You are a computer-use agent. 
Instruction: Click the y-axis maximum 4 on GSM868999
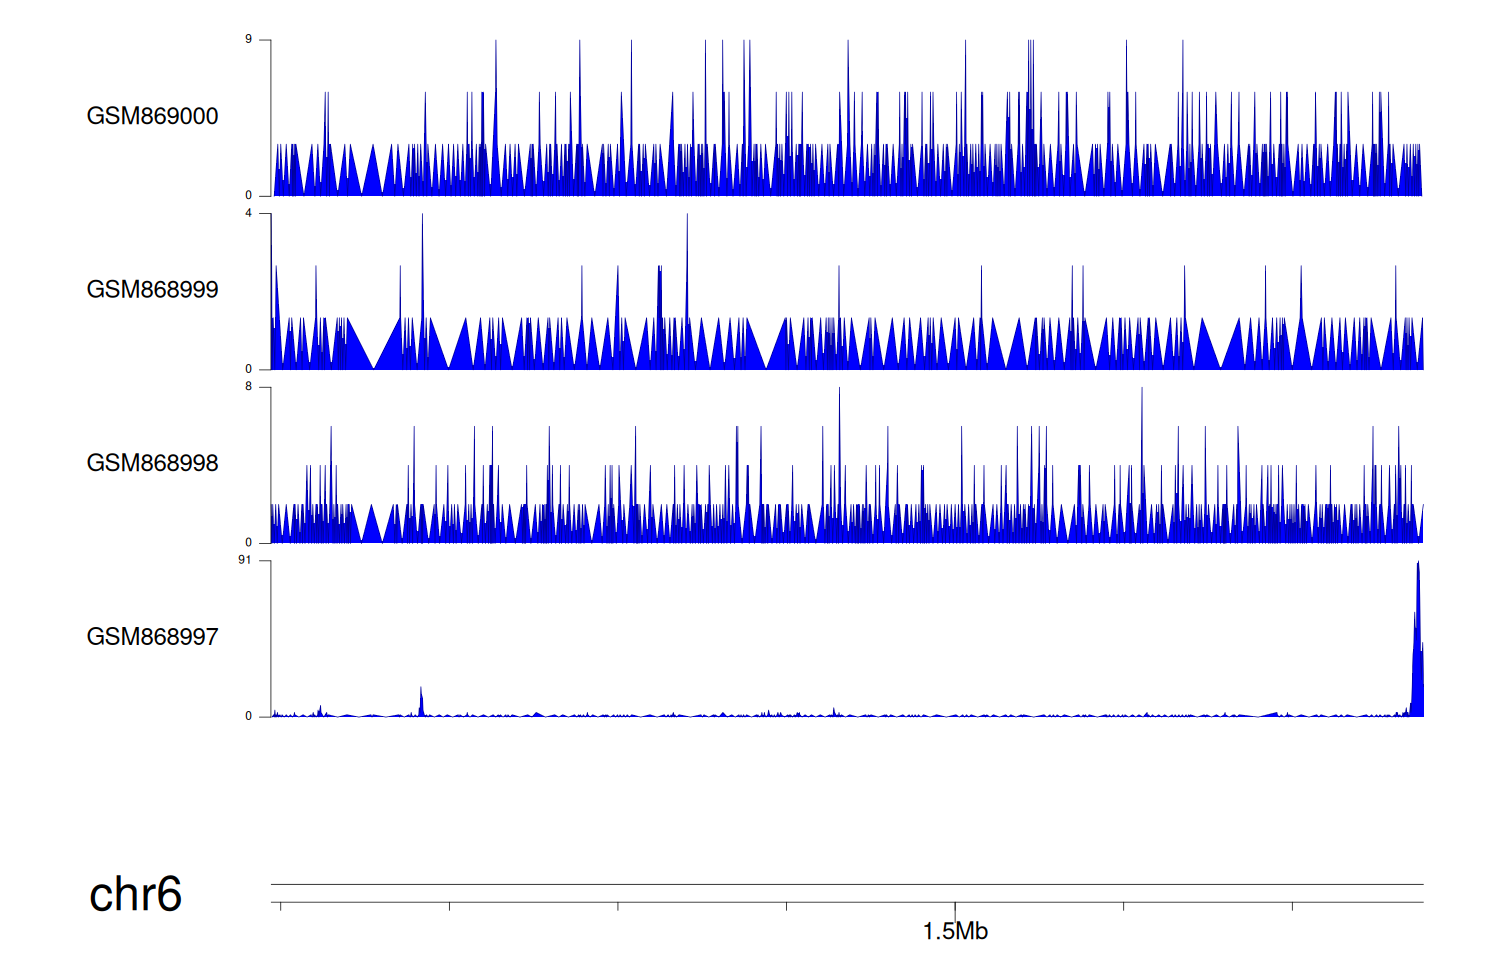pyautogui.click(x=248, y=213)
